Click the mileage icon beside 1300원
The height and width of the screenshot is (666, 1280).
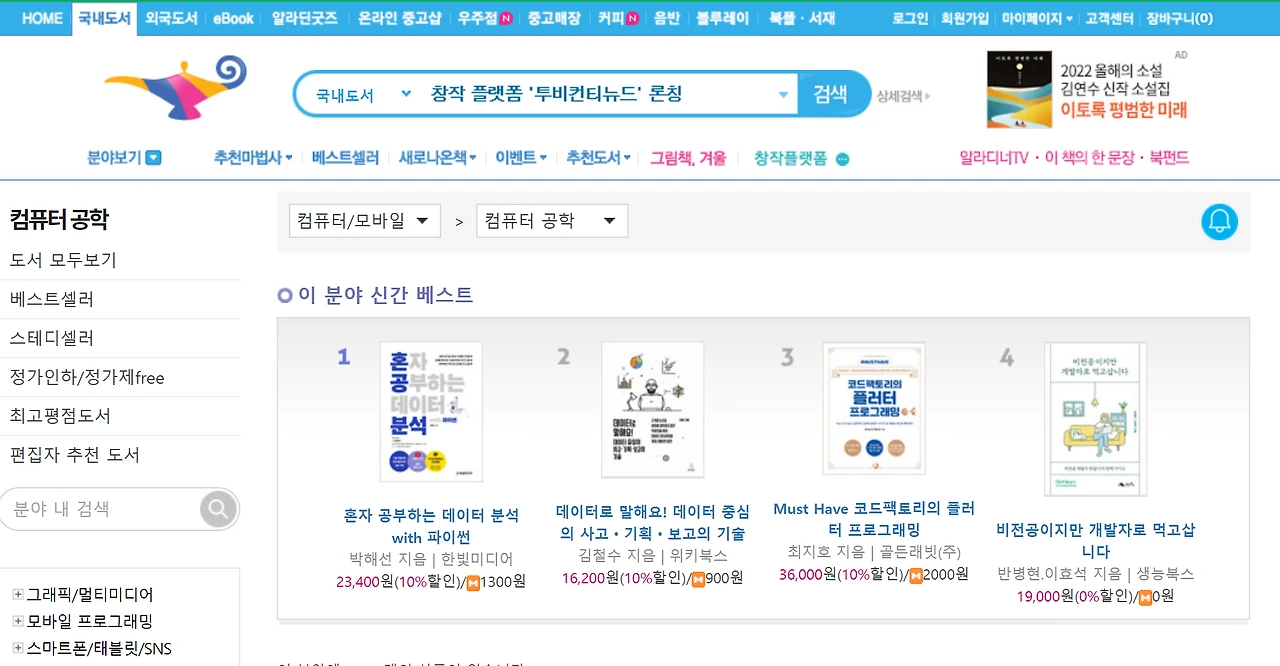473,582
